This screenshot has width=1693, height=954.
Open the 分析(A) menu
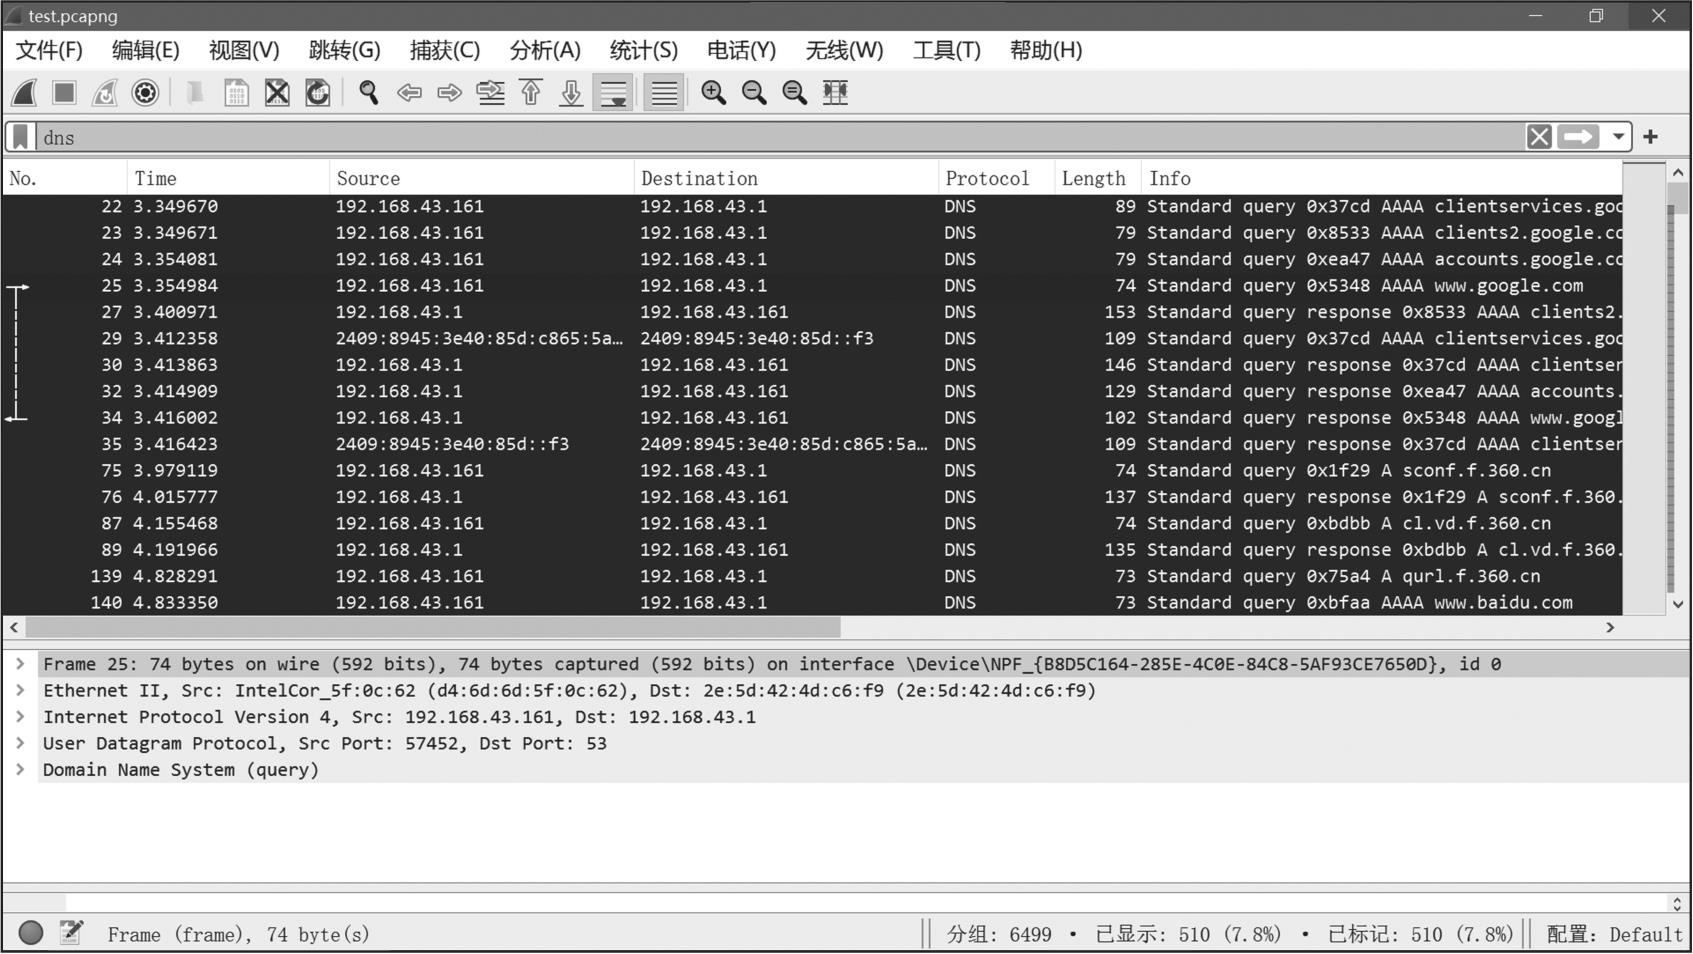click(545, 50)
